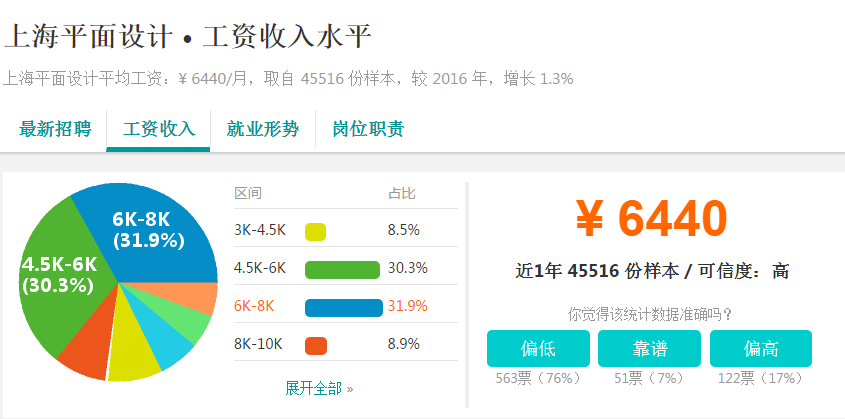Click the blue 6K-8K bar
The width and height of the screenshot is (845, 419).
pos(344,308)
